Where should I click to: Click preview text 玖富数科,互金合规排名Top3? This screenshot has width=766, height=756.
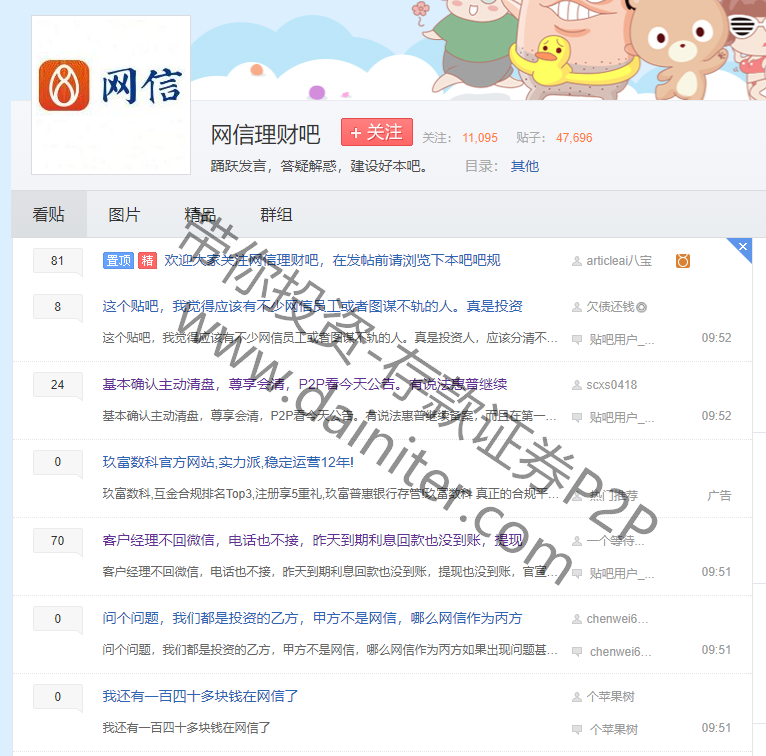(x=330, y=494)
